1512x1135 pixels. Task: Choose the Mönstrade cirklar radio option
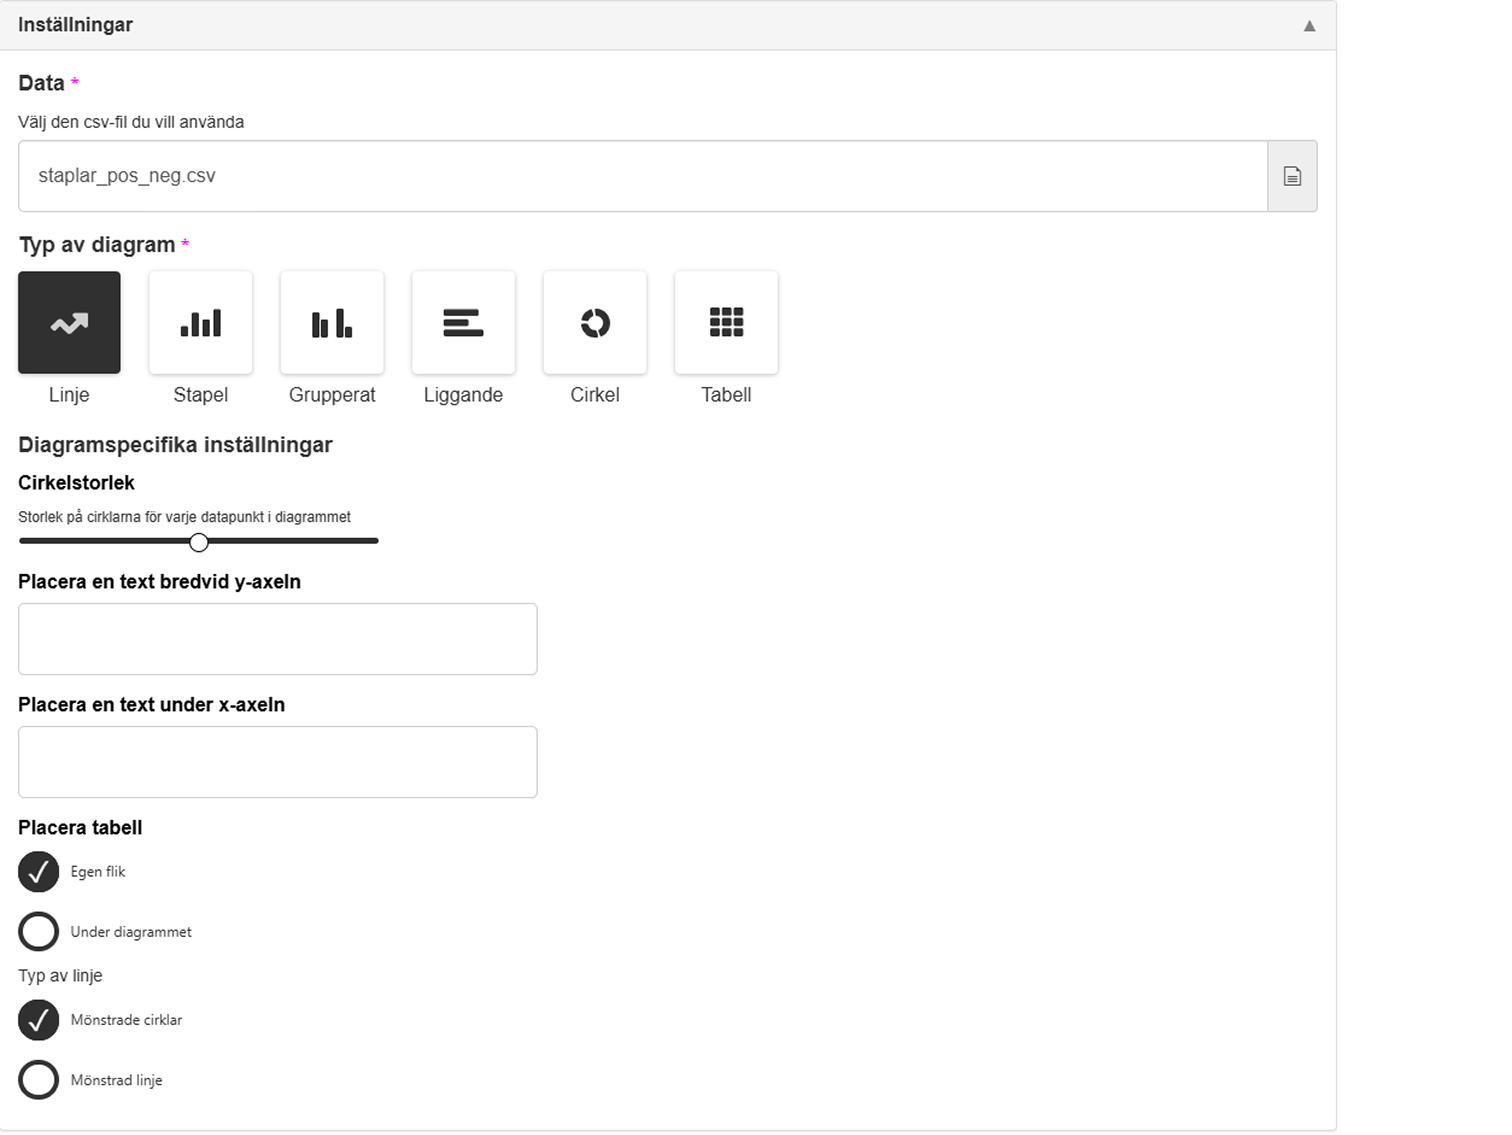[39, 1020]
